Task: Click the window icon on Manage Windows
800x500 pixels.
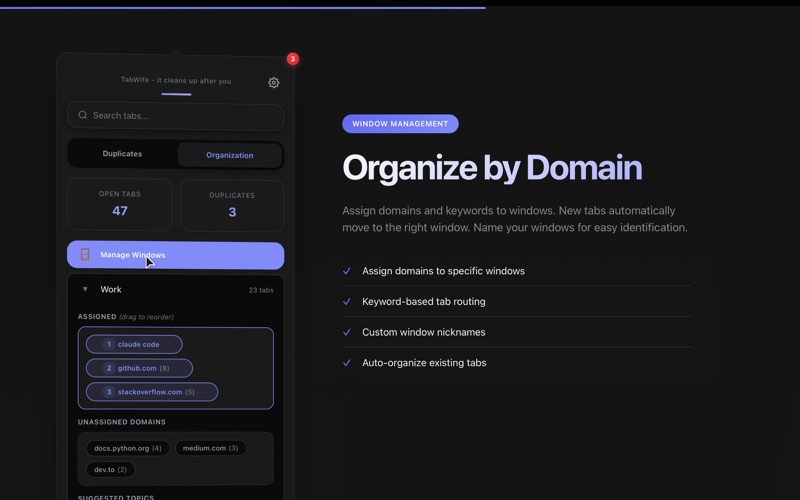Action: tap(85, 255)
